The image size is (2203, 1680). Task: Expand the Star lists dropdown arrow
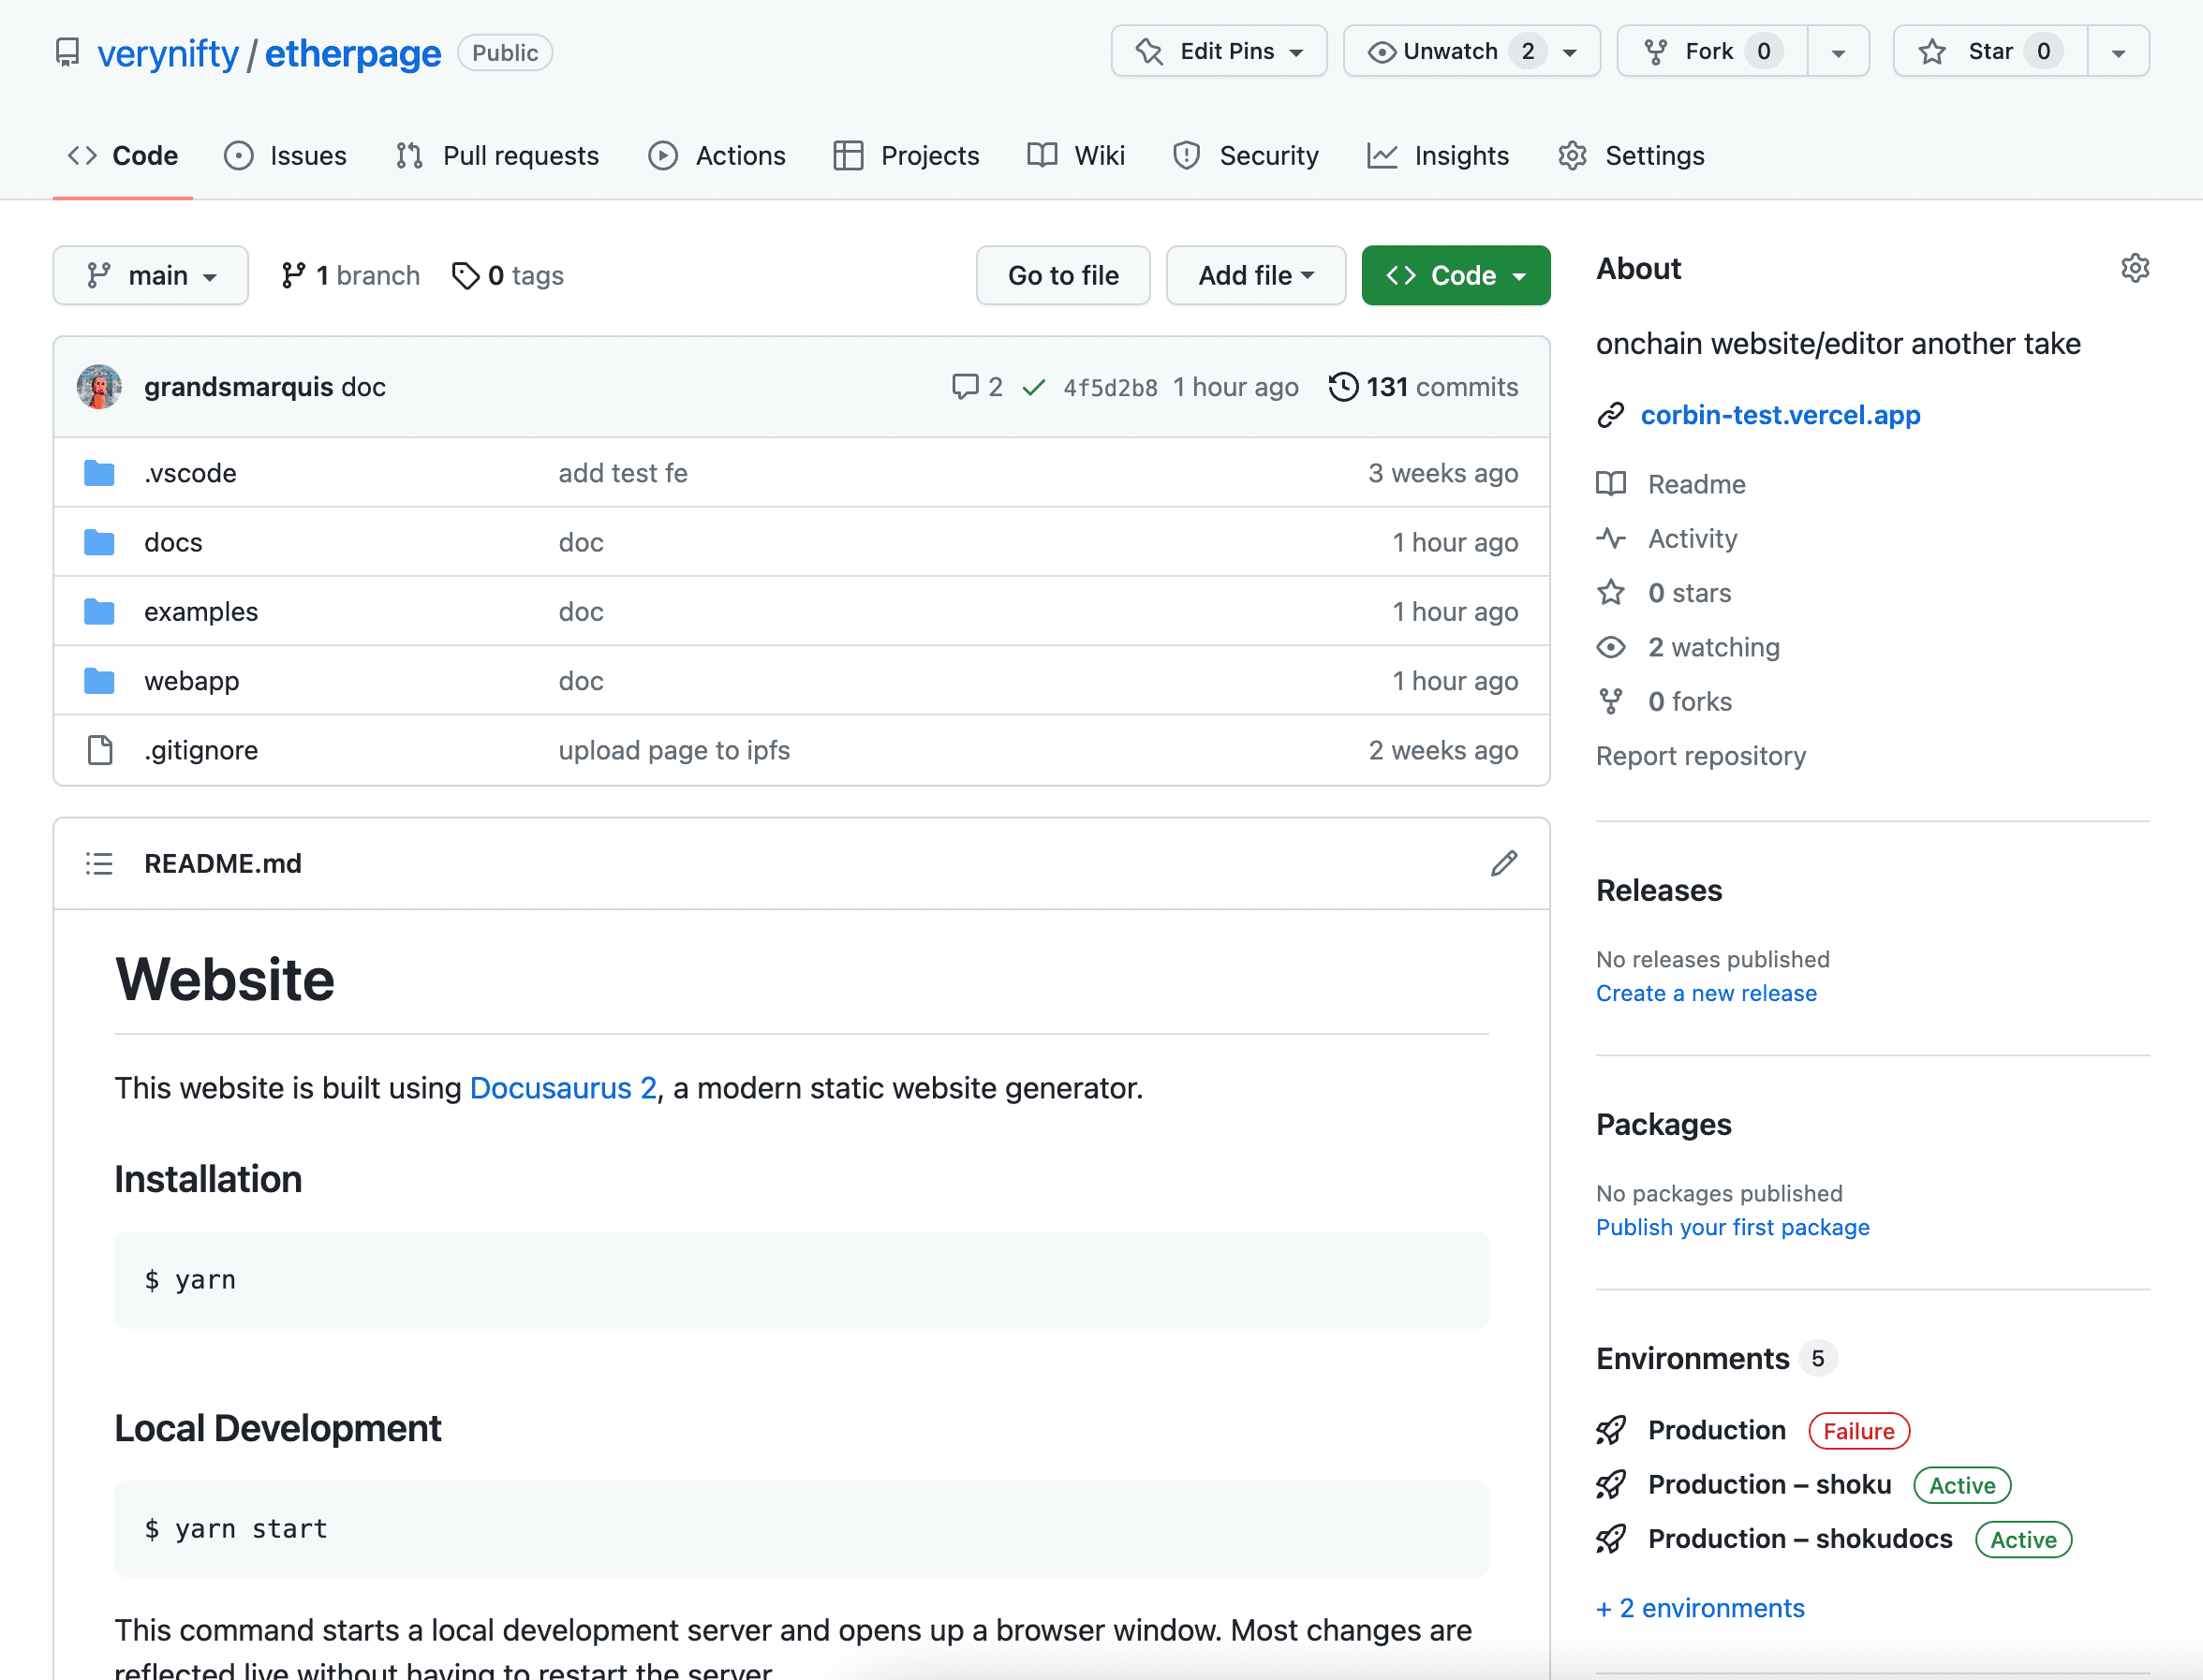(2118, 52)
